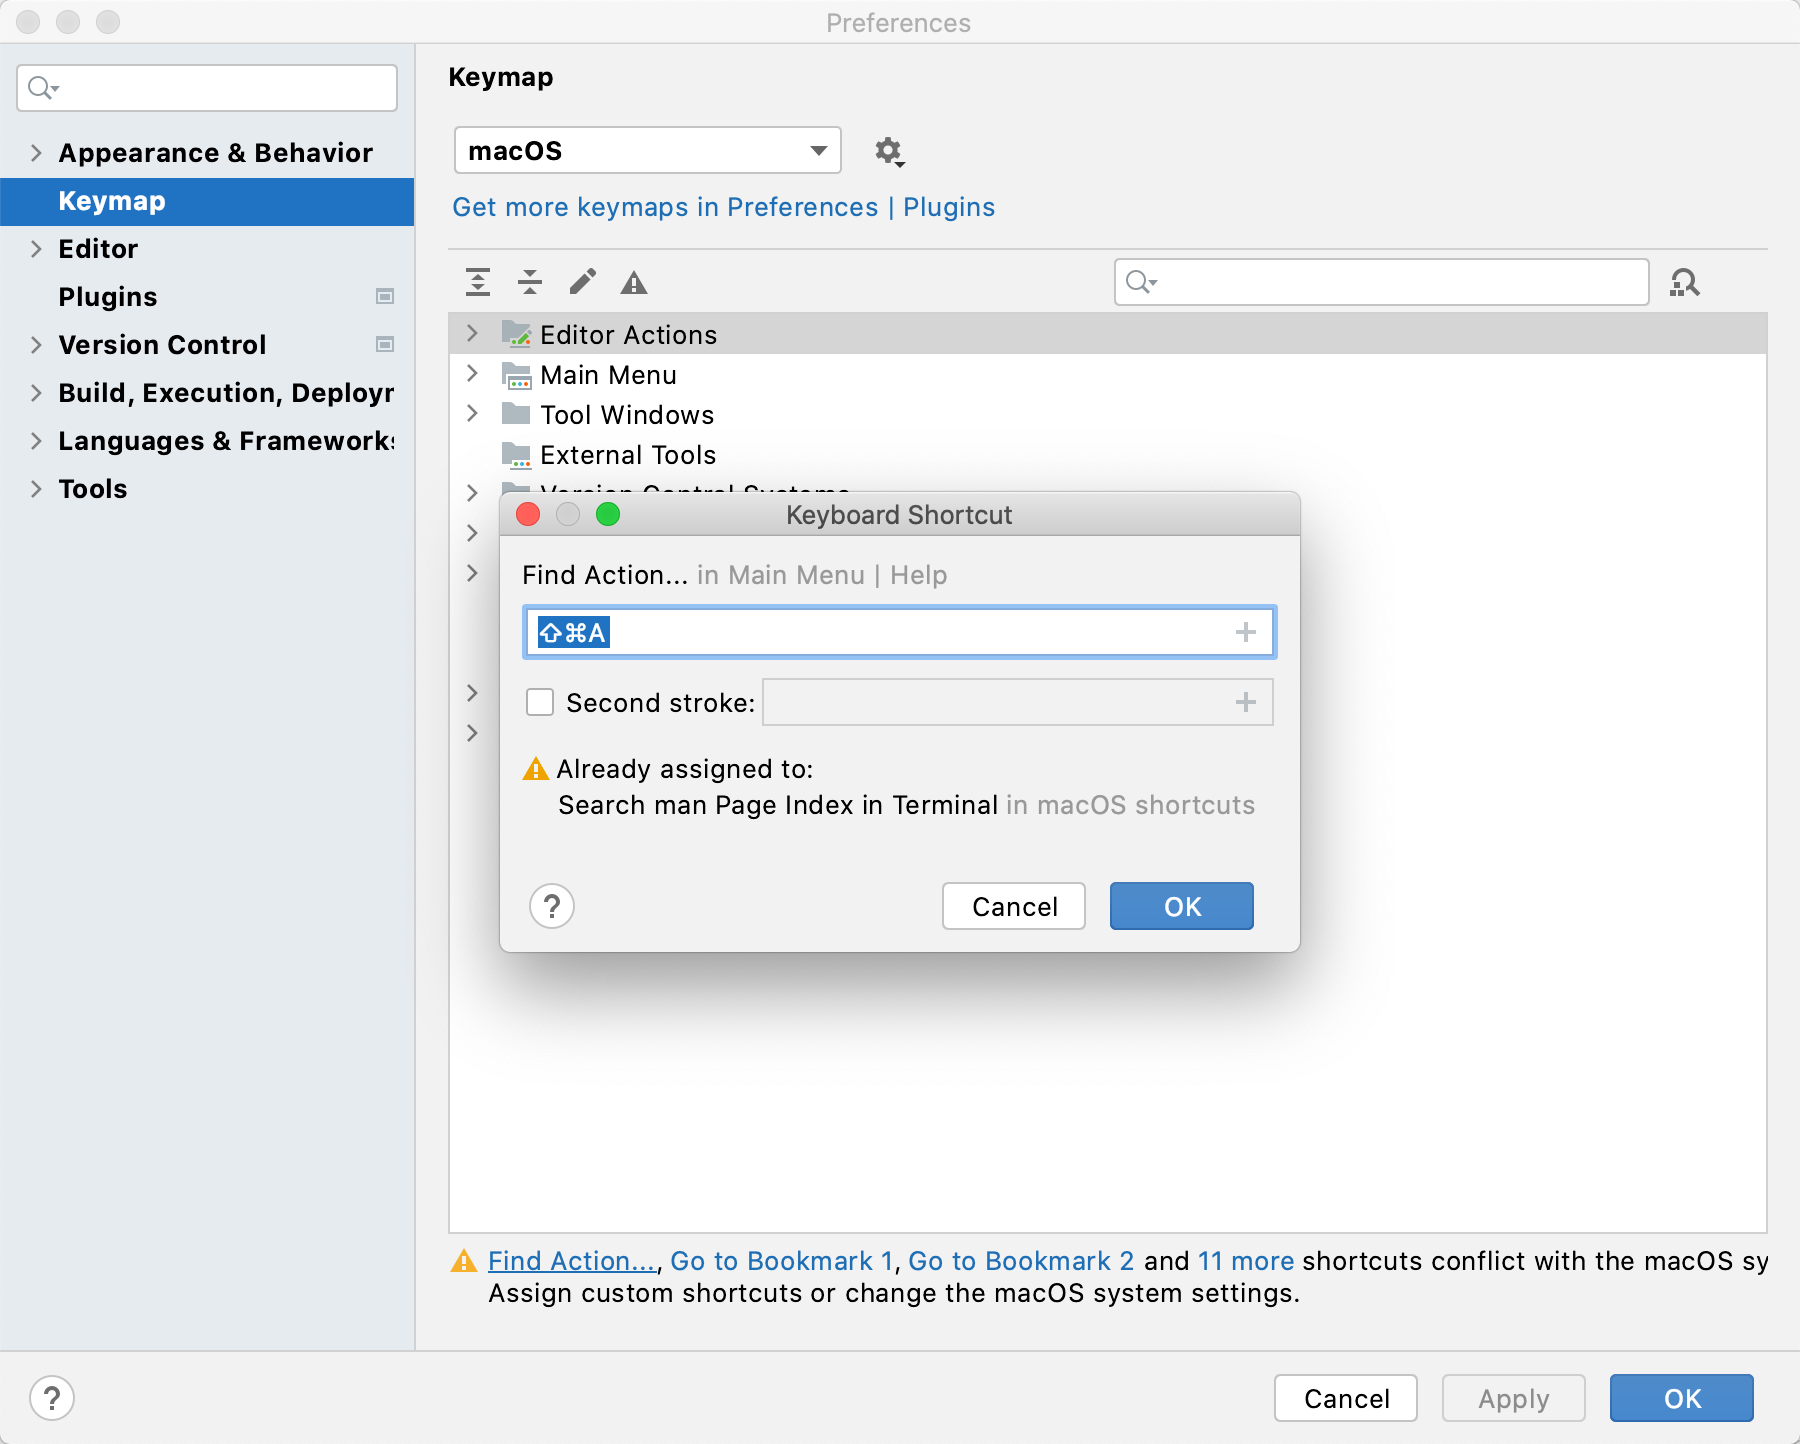Image resolution: width=1800 pixels, height=1444 pixels.
Task: Expand Version Control in sidebar
Action: [x=36, y=344]
